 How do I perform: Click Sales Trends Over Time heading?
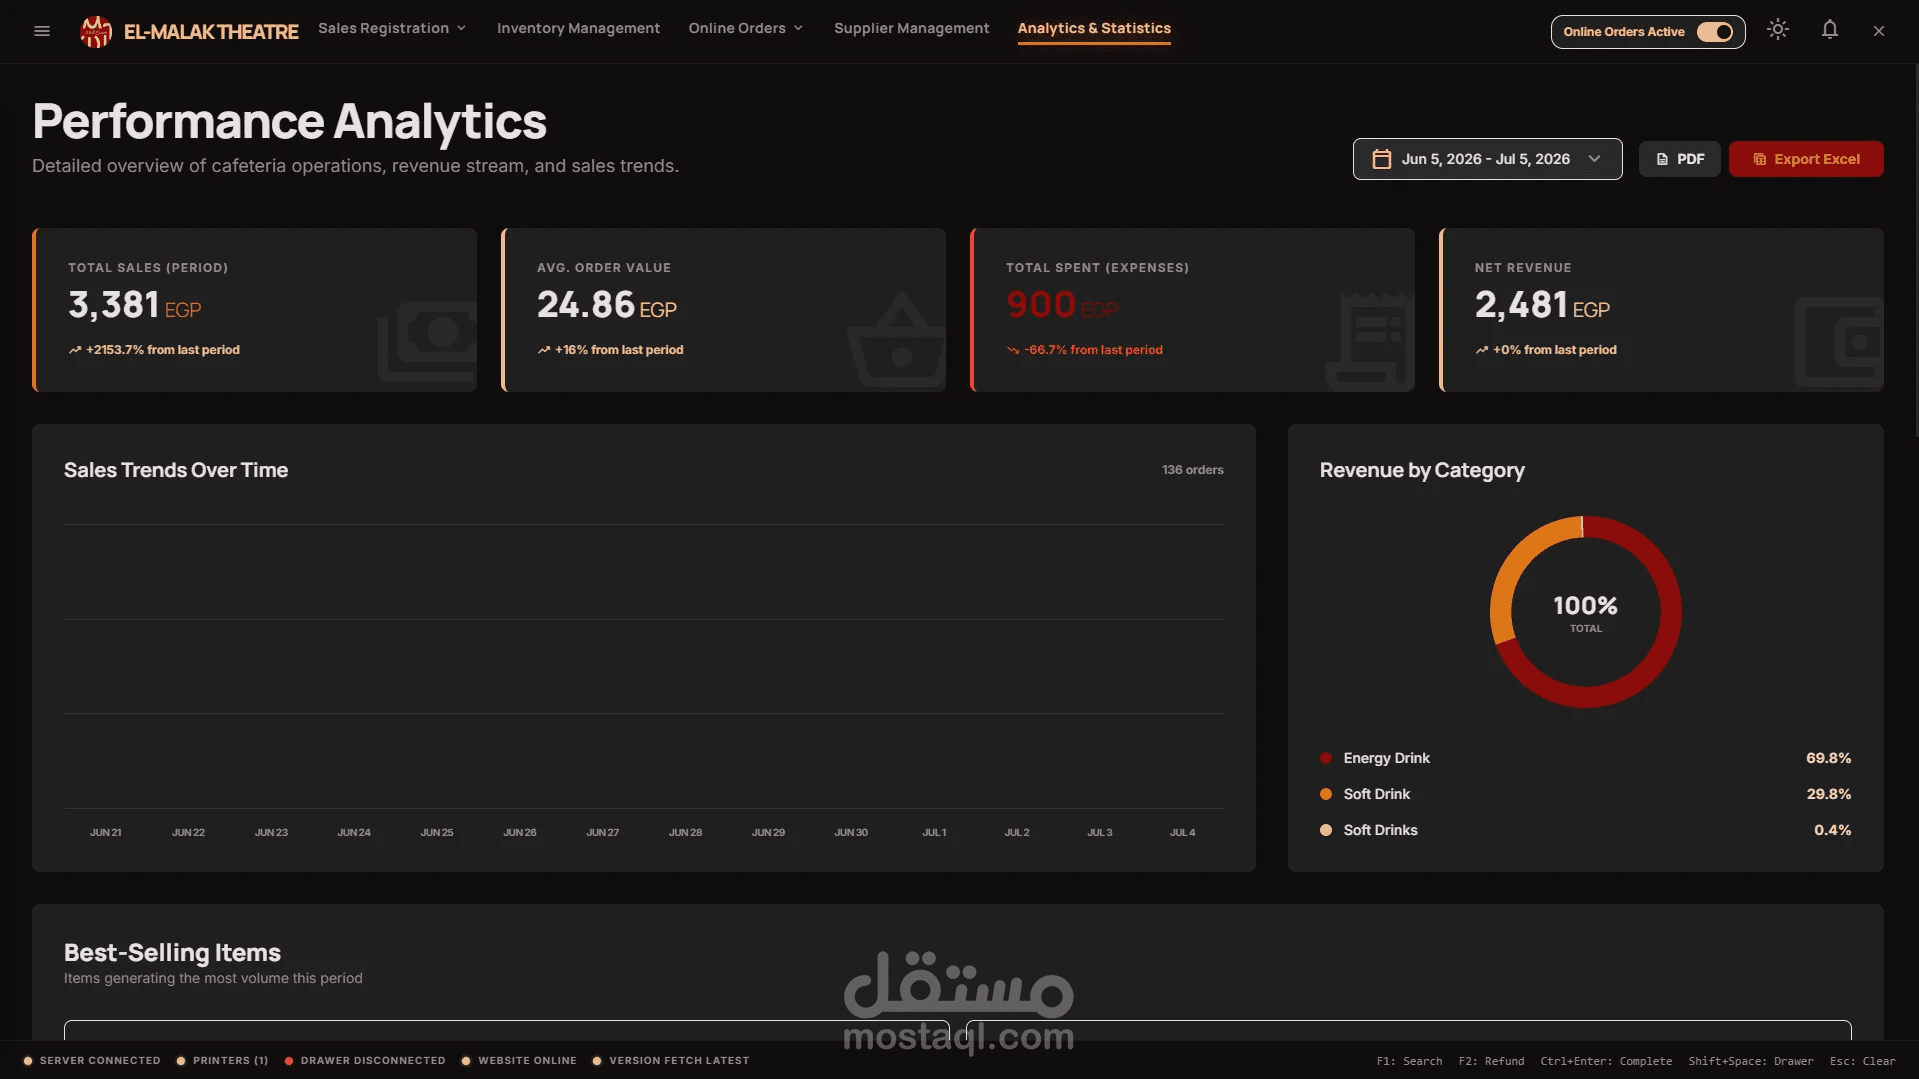click(176, 470)
